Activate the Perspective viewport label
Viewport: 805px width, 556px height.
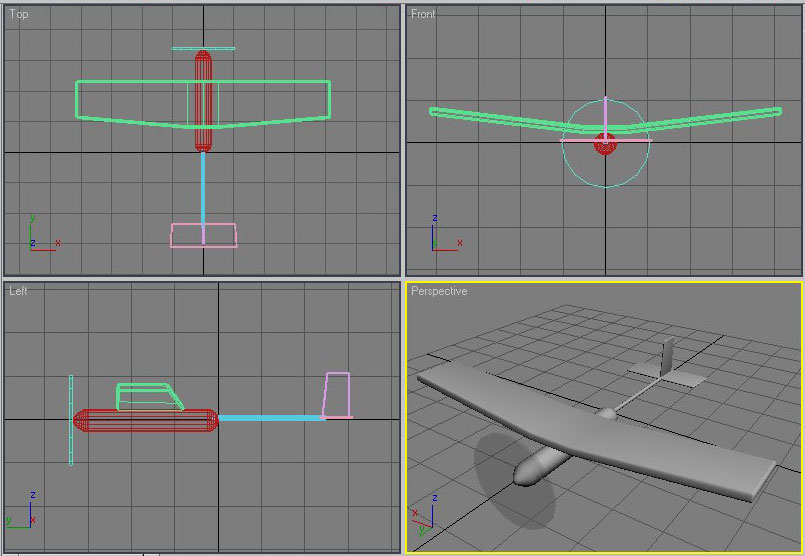click(438, 291)
